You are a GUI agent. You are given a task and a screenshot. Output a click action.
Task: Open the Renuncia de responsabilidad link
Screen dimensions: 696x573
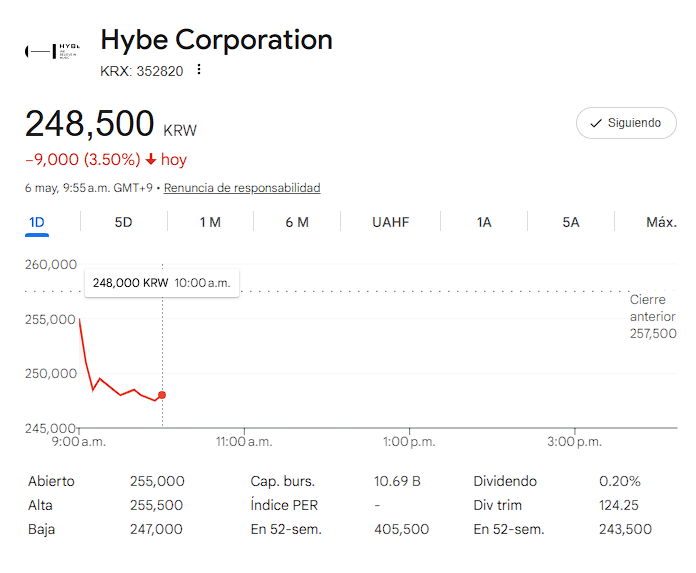click(242, 188)
